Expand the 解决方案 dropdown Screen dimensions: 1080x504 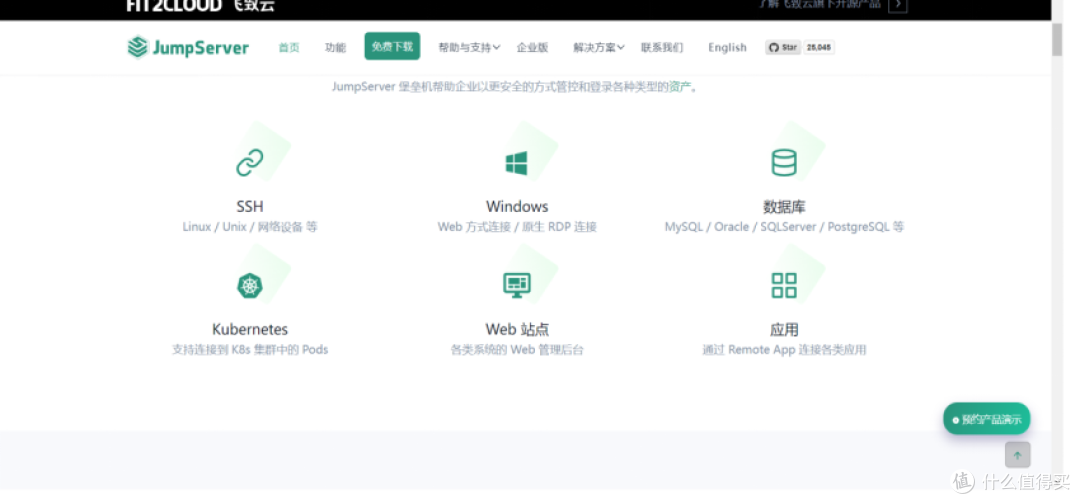599,48
